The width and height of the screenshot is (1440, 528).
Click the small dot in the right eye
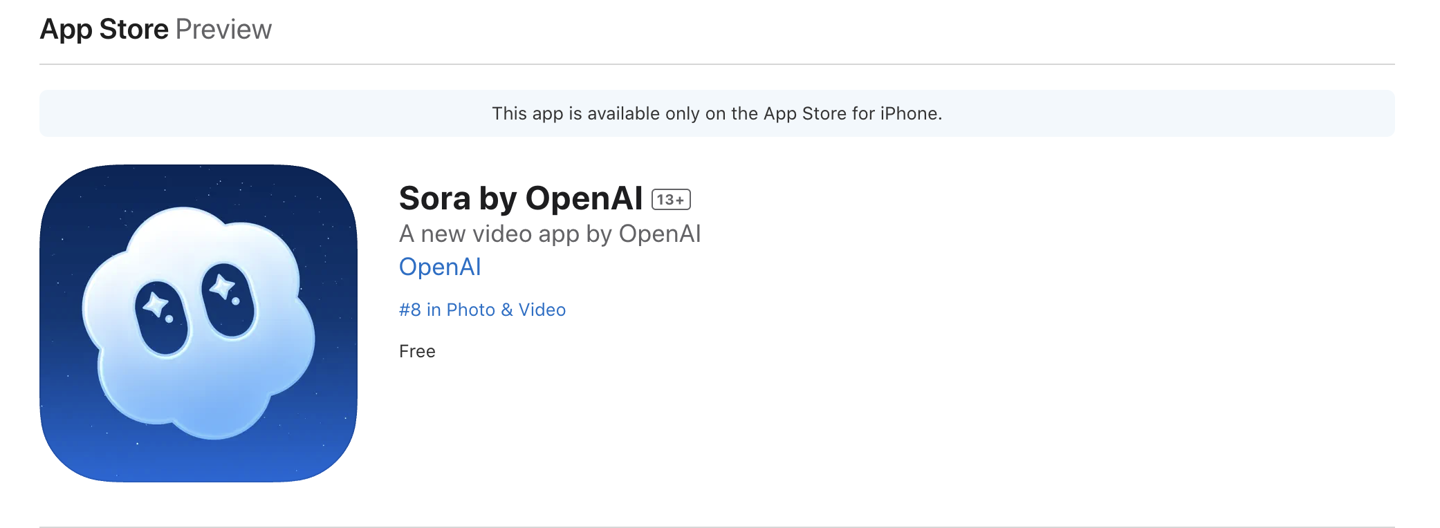pos(236,301)
